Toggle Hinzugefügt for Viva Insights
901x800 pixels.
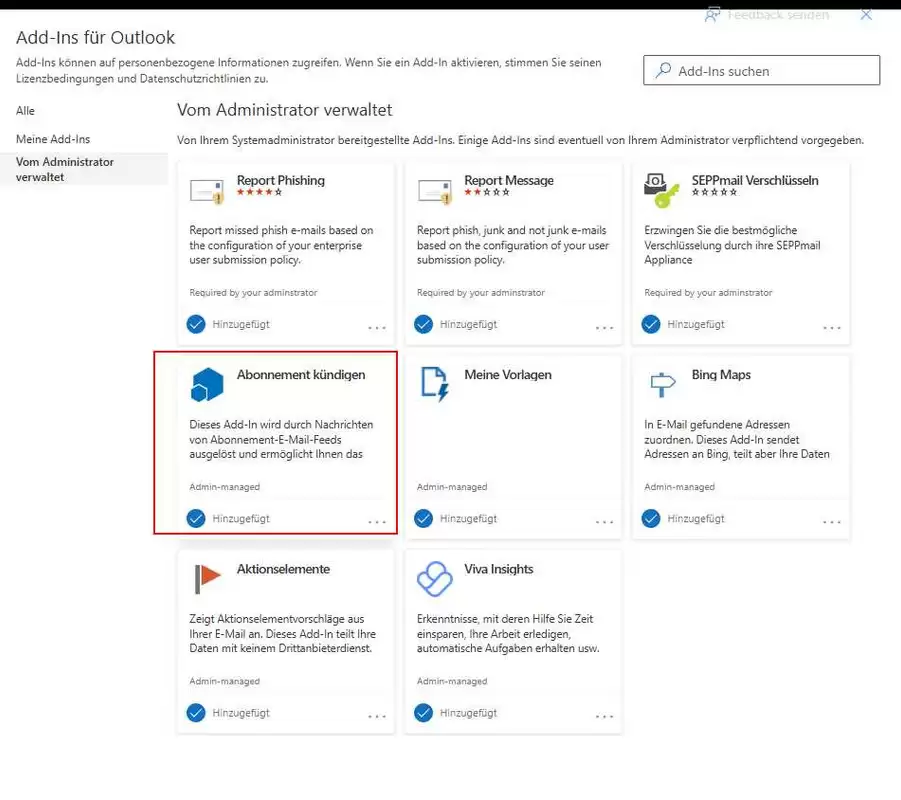423,713
